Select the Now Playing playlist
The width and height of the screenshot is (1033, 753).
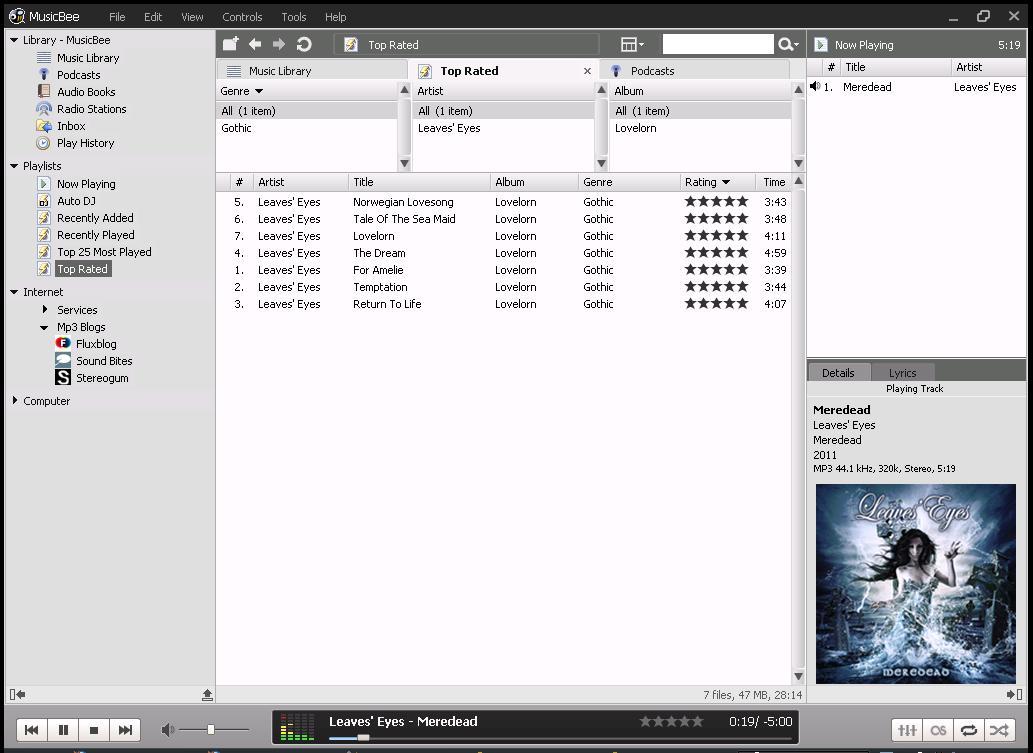[x=86, y=184]
